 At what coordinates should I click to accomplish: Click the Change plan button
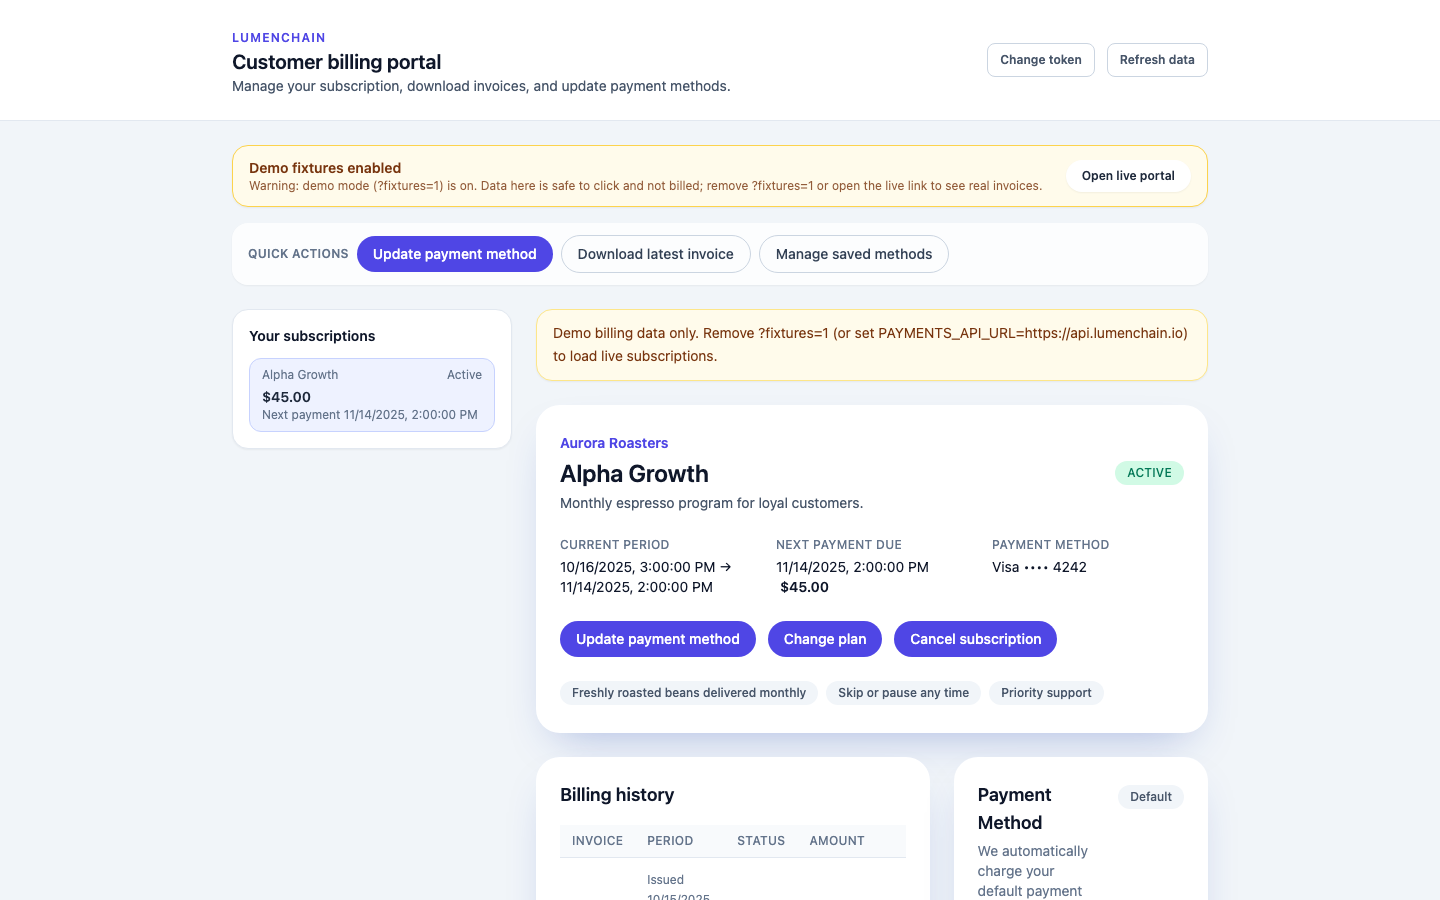824,639
